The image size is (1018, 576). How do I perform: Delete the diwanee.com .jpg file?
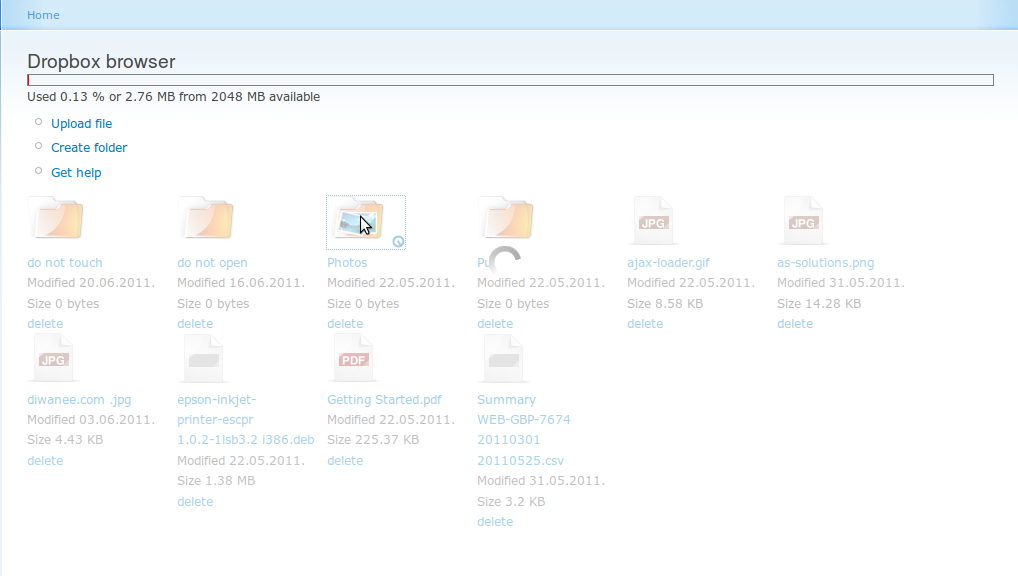point(45,460)
